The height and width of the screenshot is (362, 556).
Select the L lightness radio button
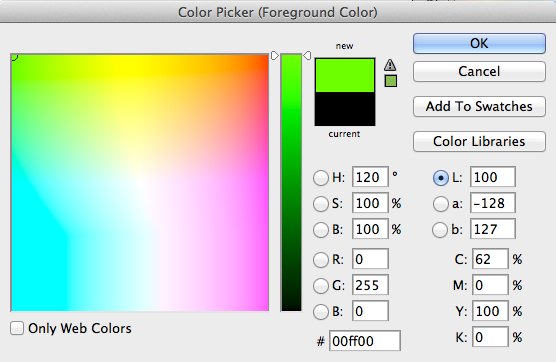pos(440,178)
